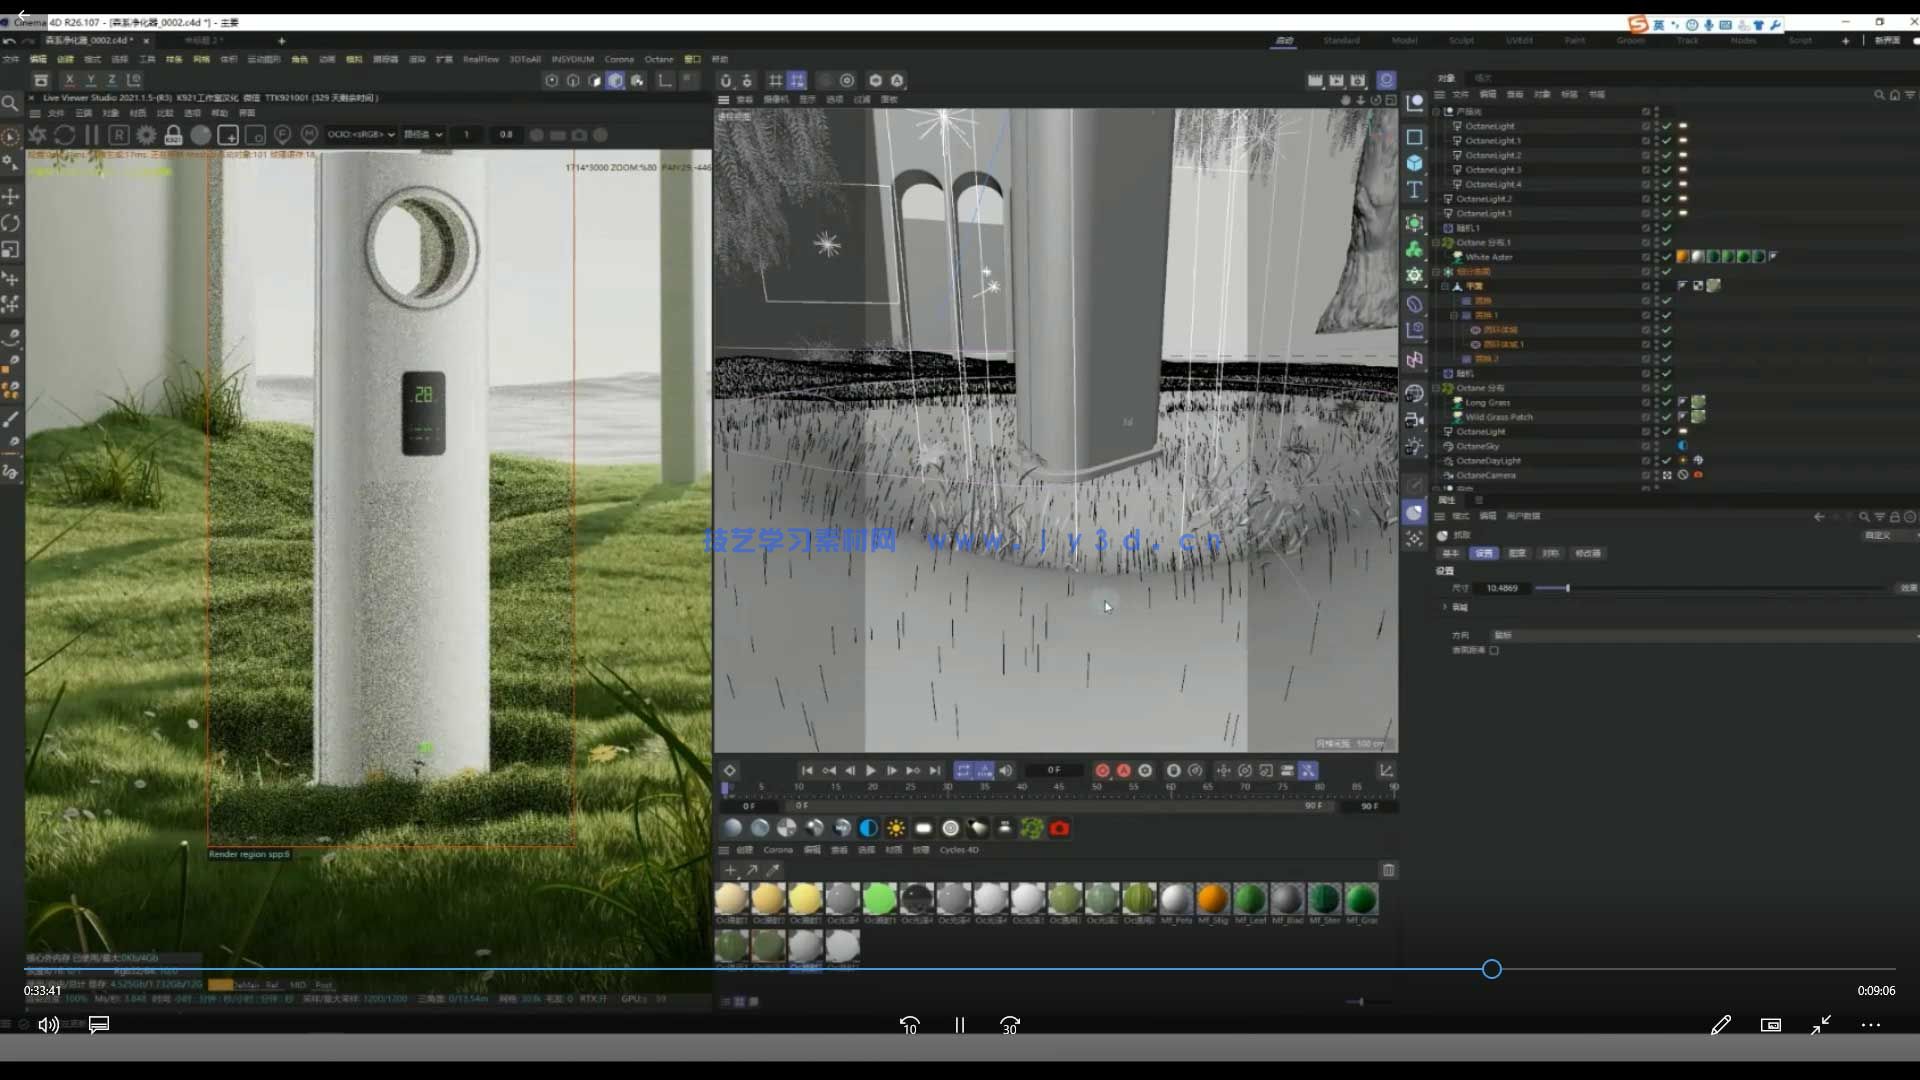Tick the checkbox below the direction field
Viewport: 1920px width, 1080px height.
[1494, 650]
